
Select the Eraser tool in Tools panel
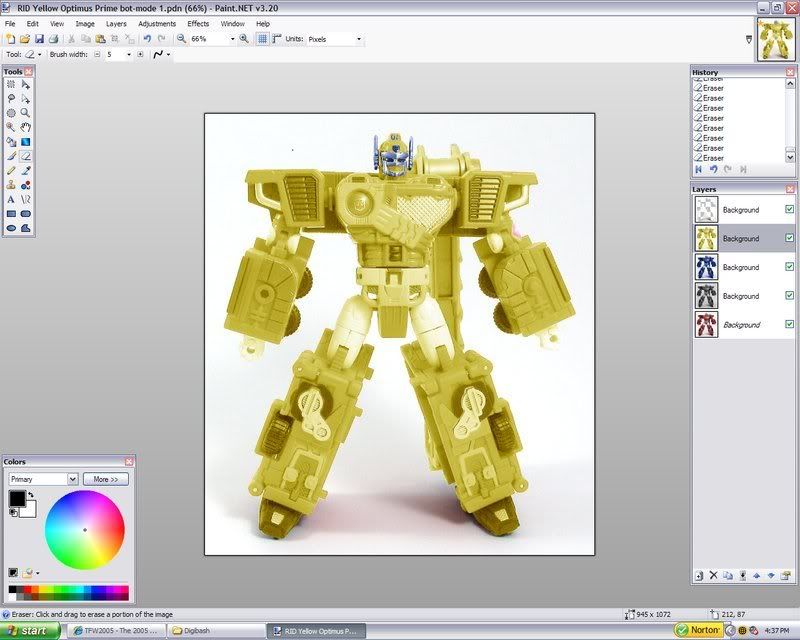(26, 156)
